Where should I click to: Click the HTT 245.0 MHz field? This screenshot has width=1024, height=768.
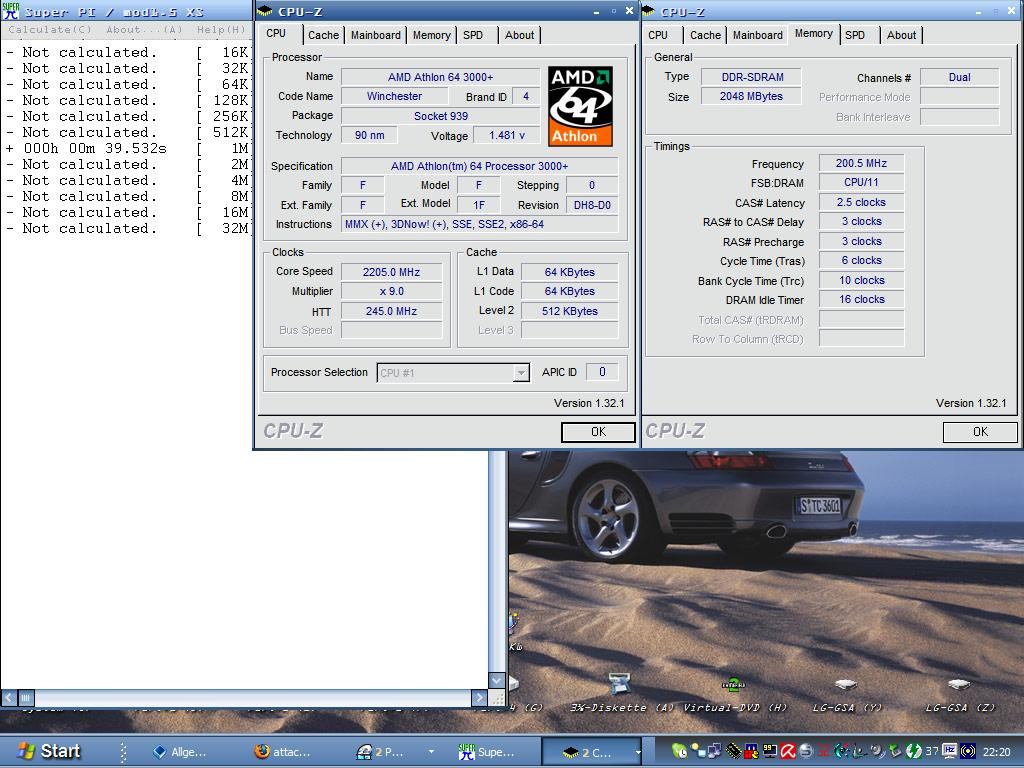(391, 311)
